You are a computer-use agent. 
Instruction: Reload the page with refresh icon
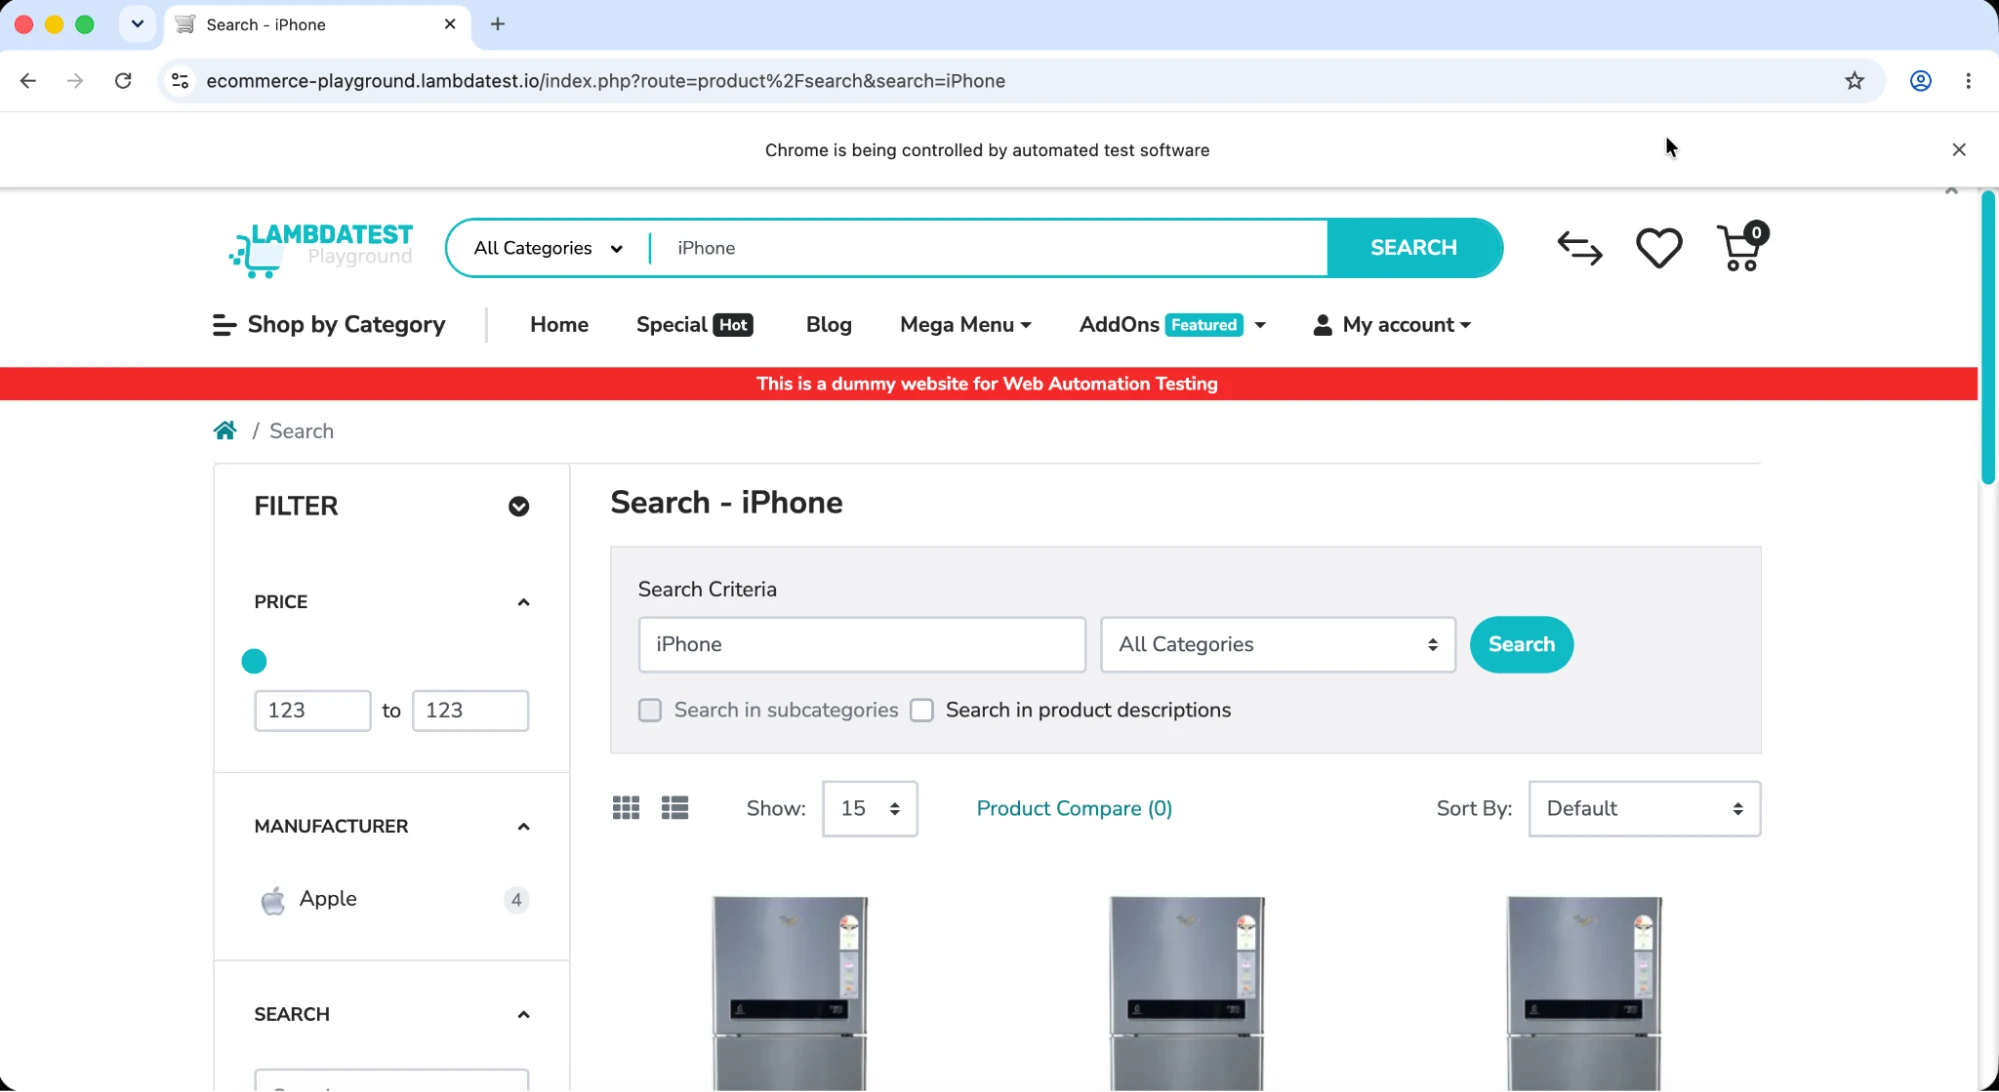pyautogui.click(x=123, y=81)
